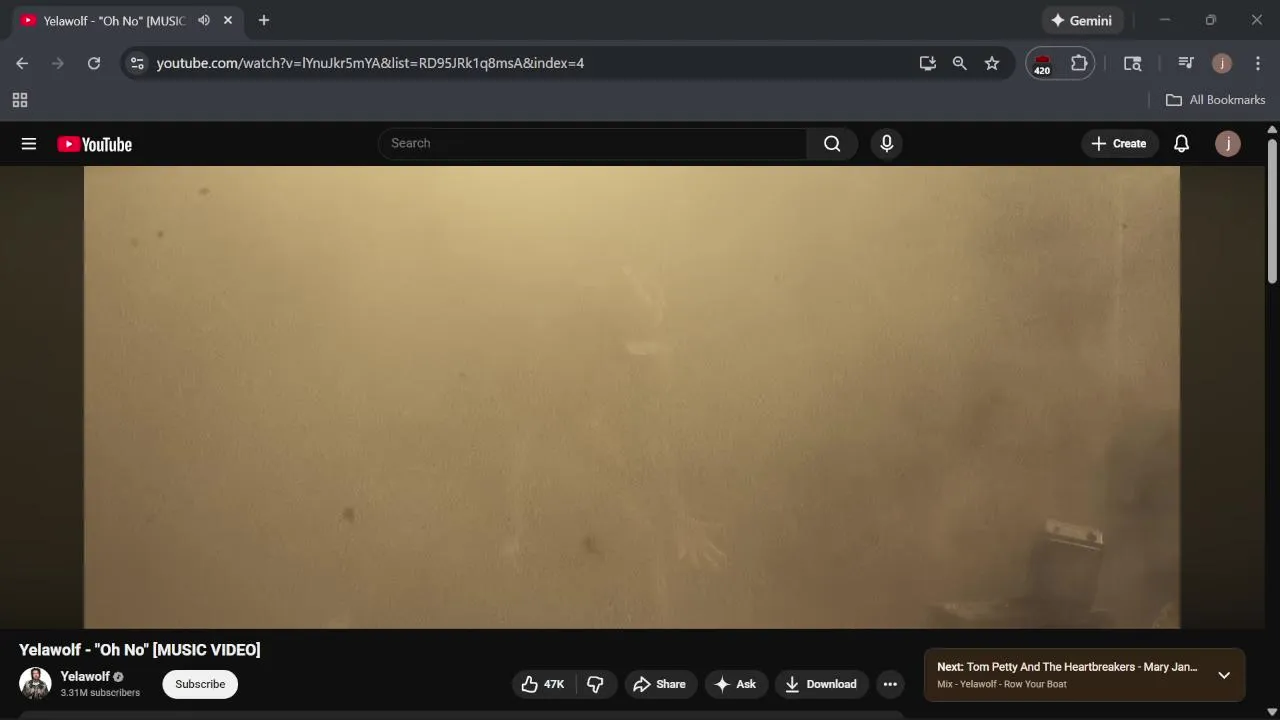The image size is (1280, 720).
Task: Select the Yelawolf Oh No tab
Action: click(x=115, y=20)
